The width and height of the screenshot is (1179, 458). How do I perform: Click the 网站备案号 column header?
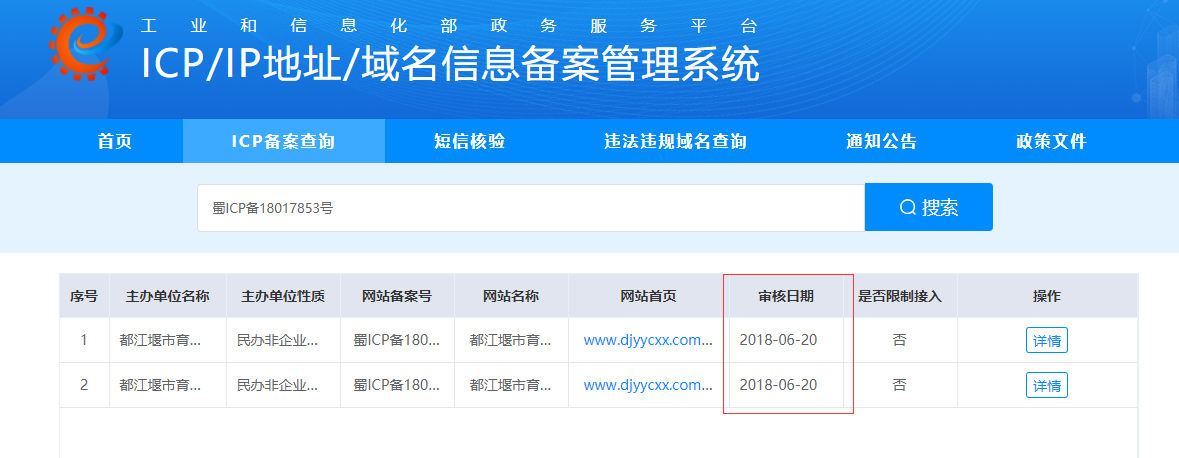[397, 296]
